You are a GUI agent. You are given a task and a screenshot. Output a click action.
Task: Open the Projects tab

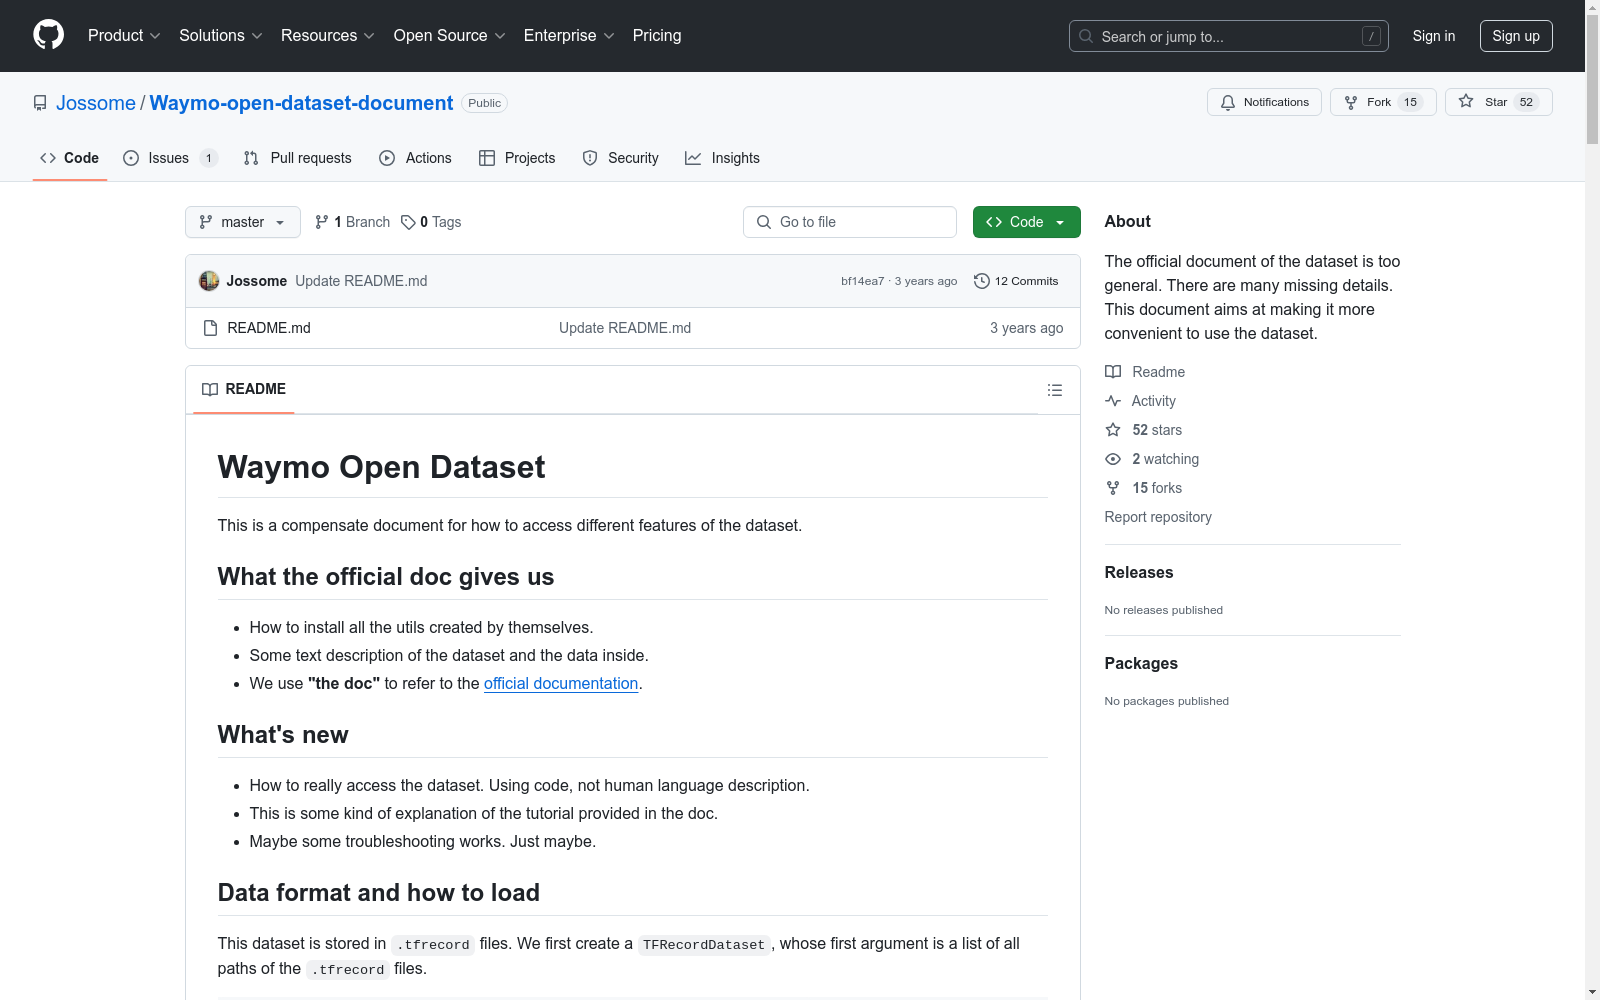pyautogui.click(x=517, y=158)
